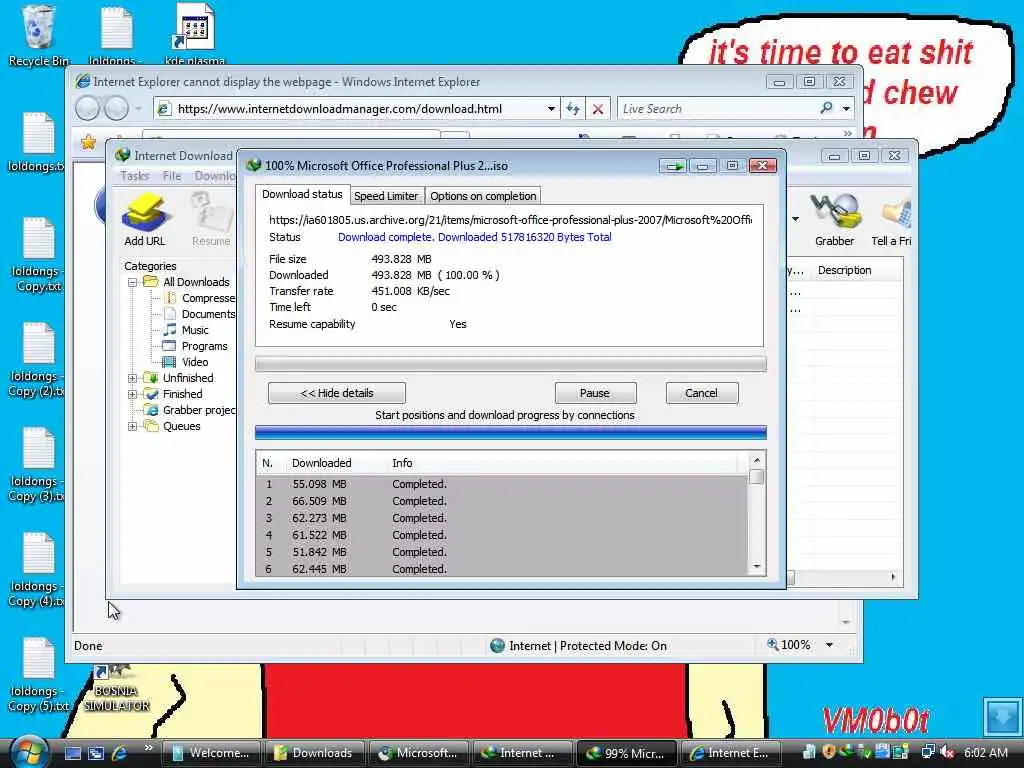The image size is (1024, 768).
Task: Switch to the Speed Limiter tab
Action: click(386, 196)
